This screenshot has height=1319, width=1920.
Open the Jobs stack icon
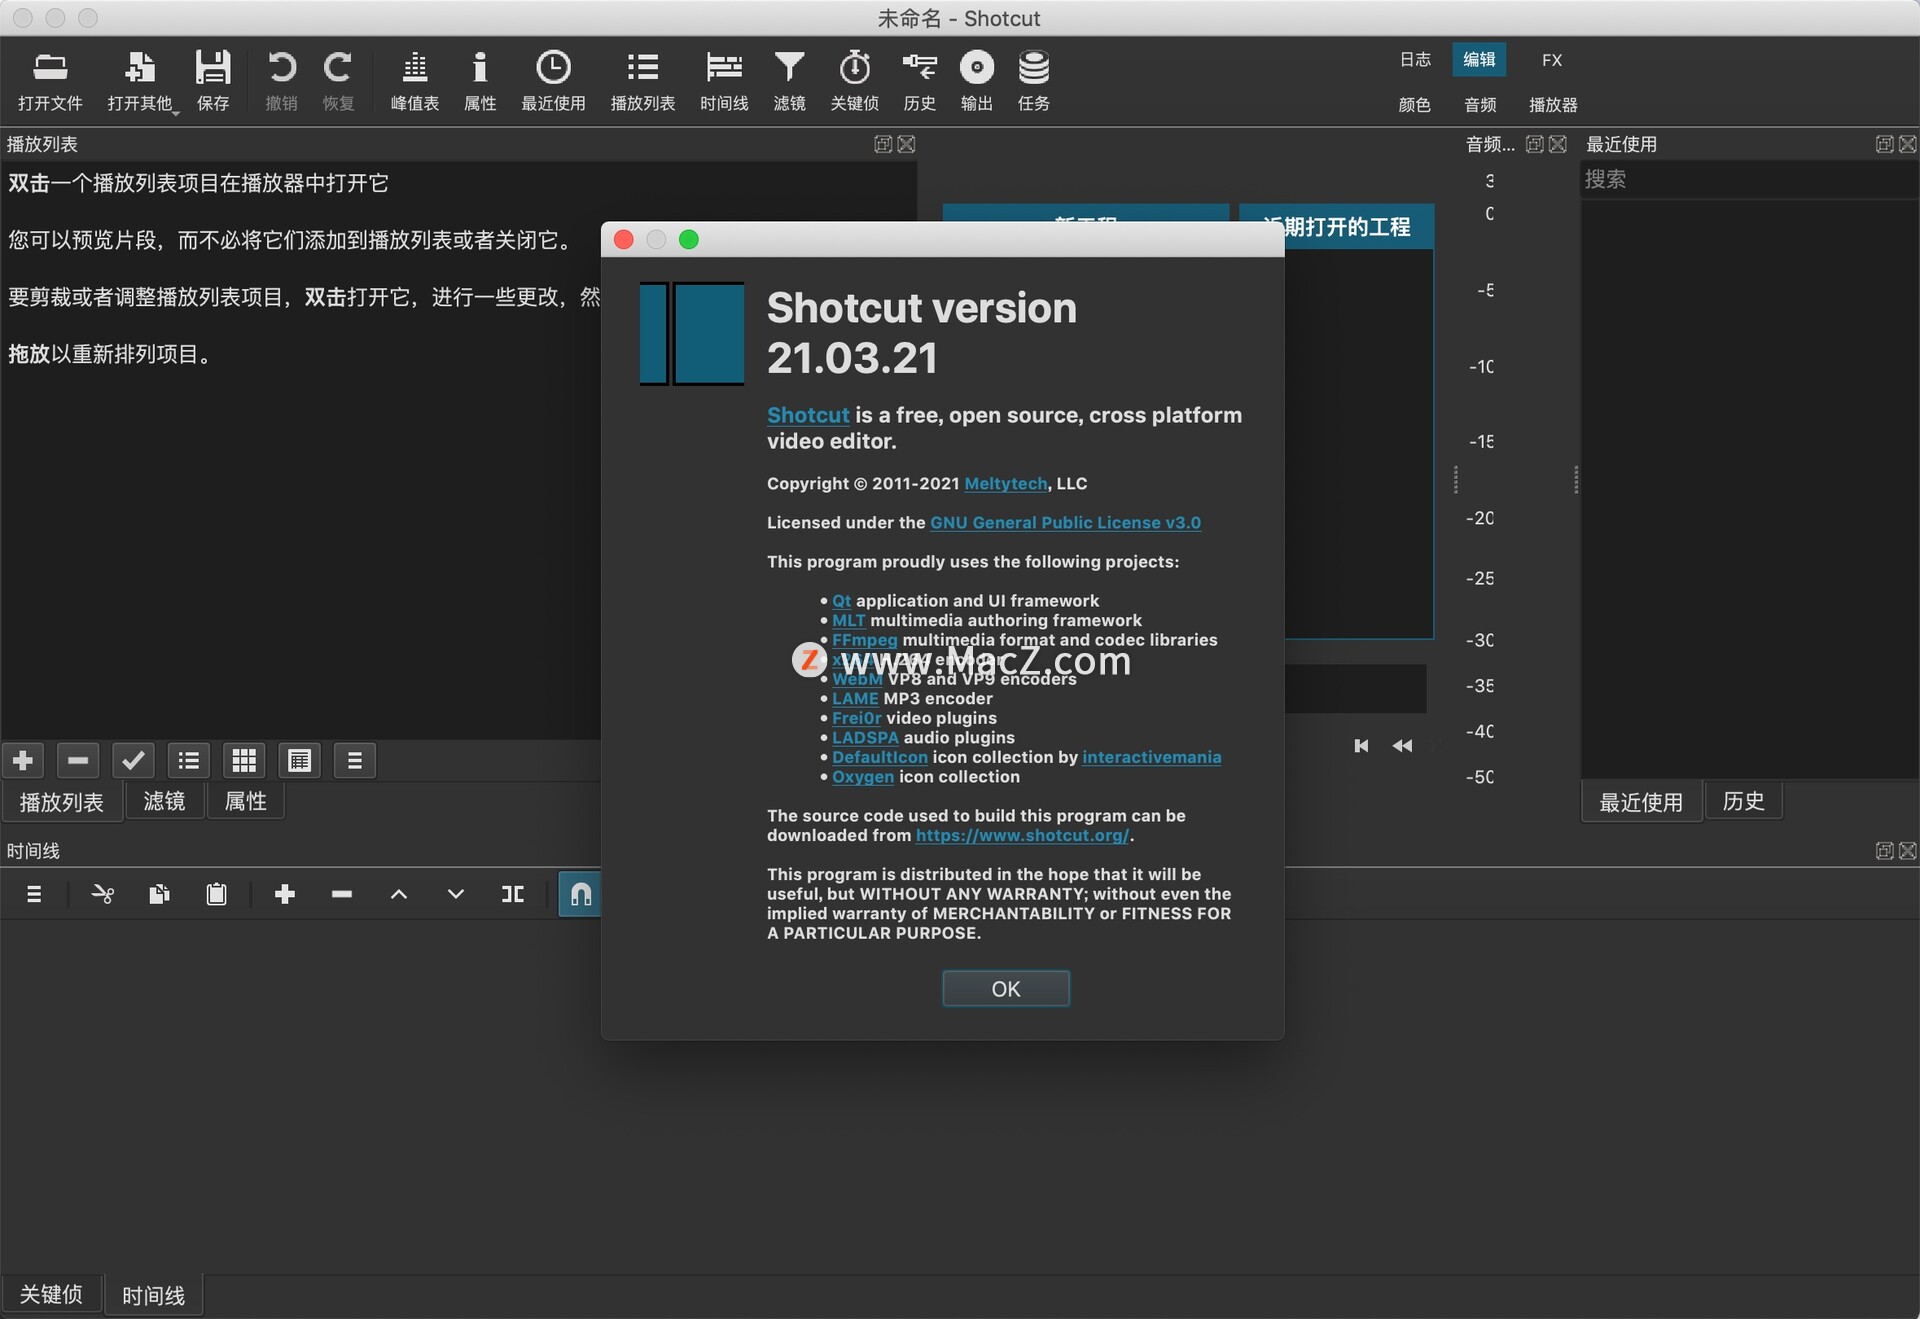(1033, 80)
